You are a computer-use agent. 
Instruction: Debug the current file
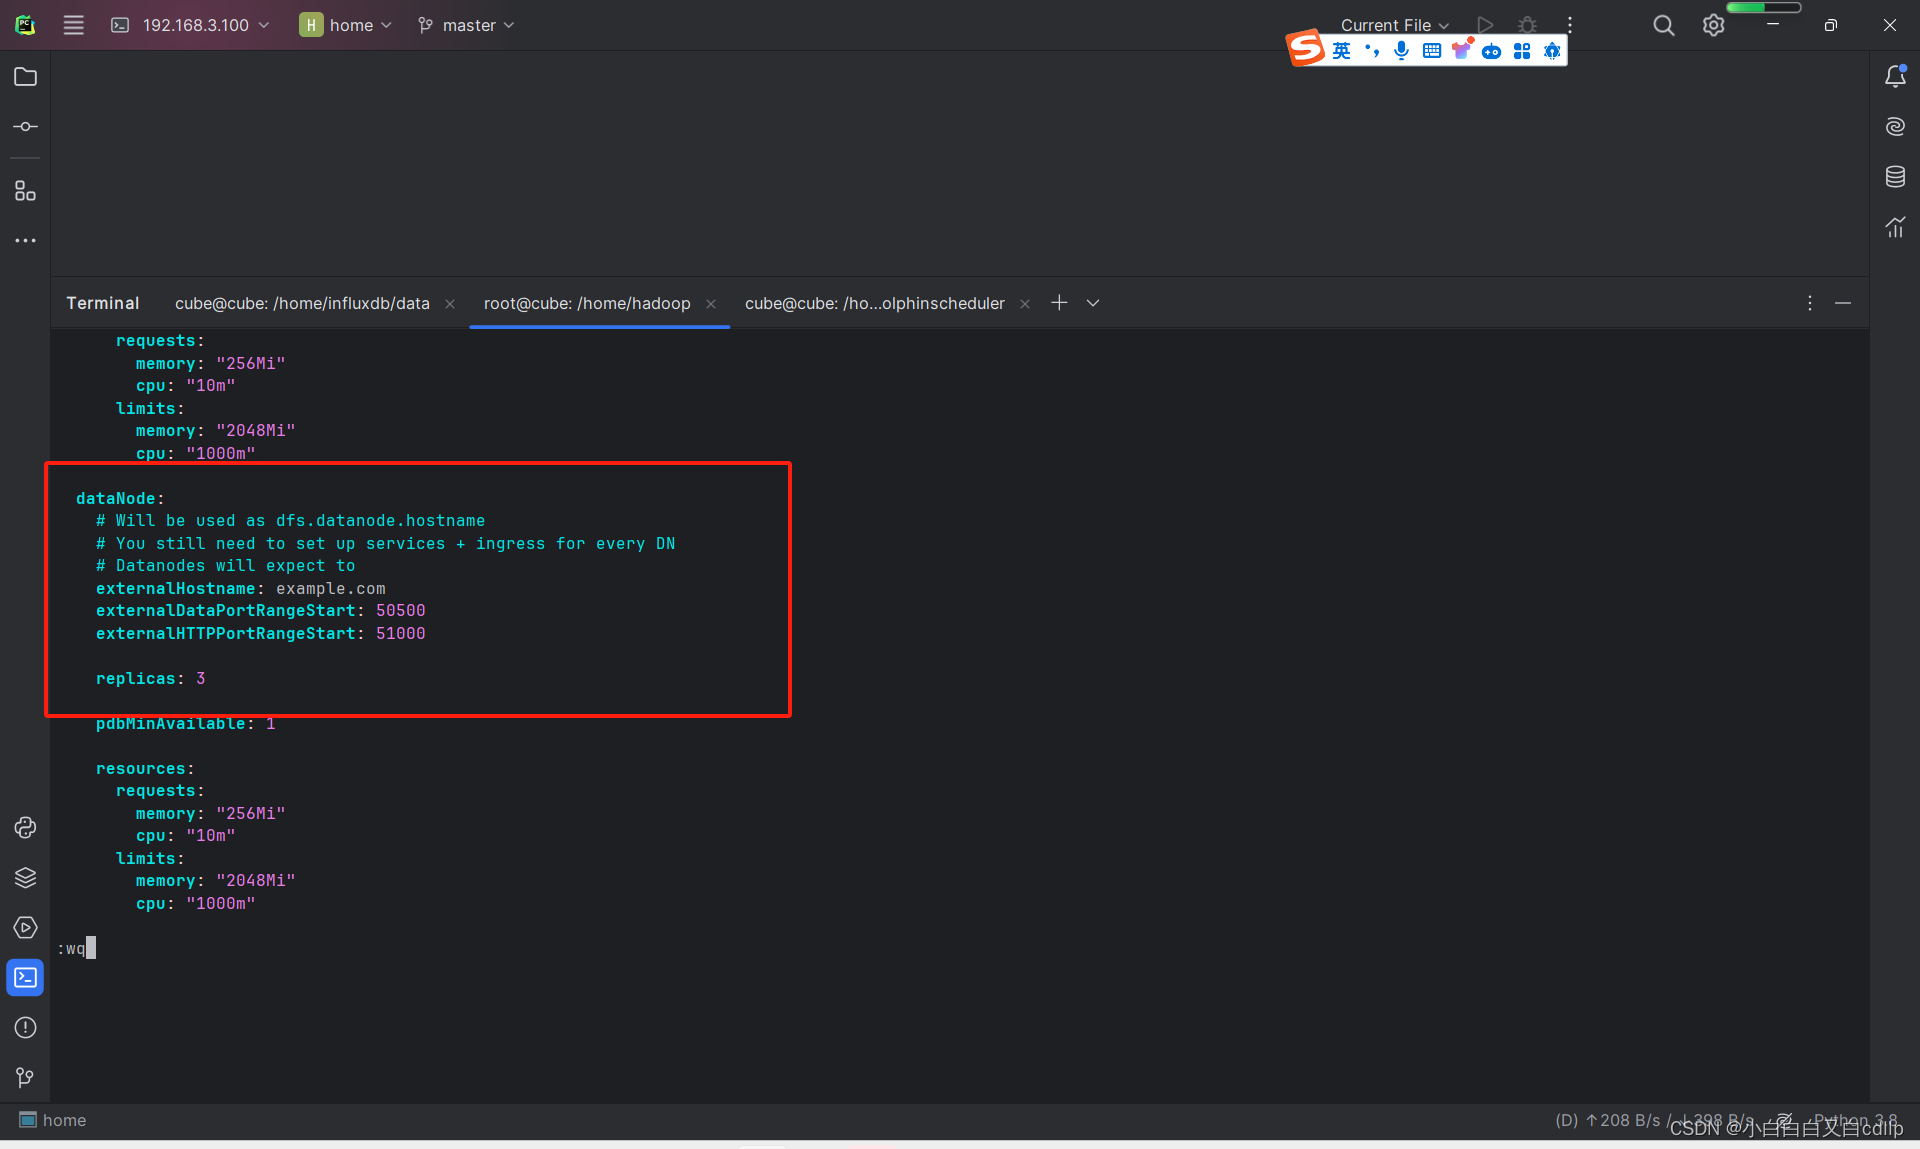[x=1527, y=25]
